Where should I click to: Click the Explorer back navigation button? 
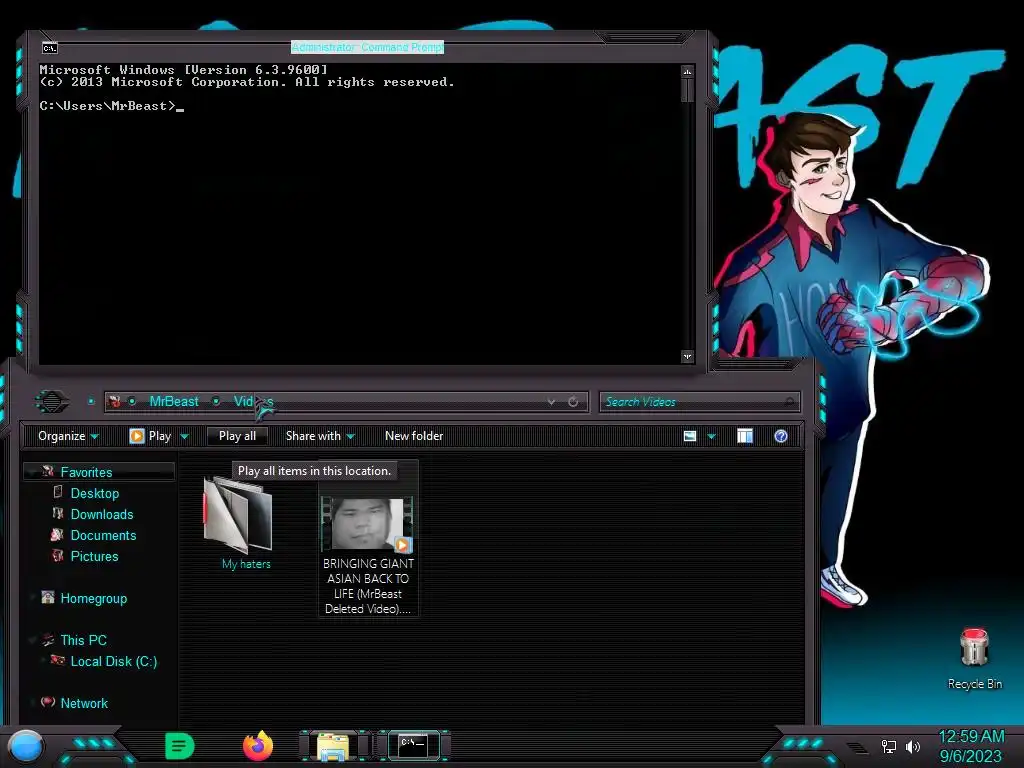(52, 401)
